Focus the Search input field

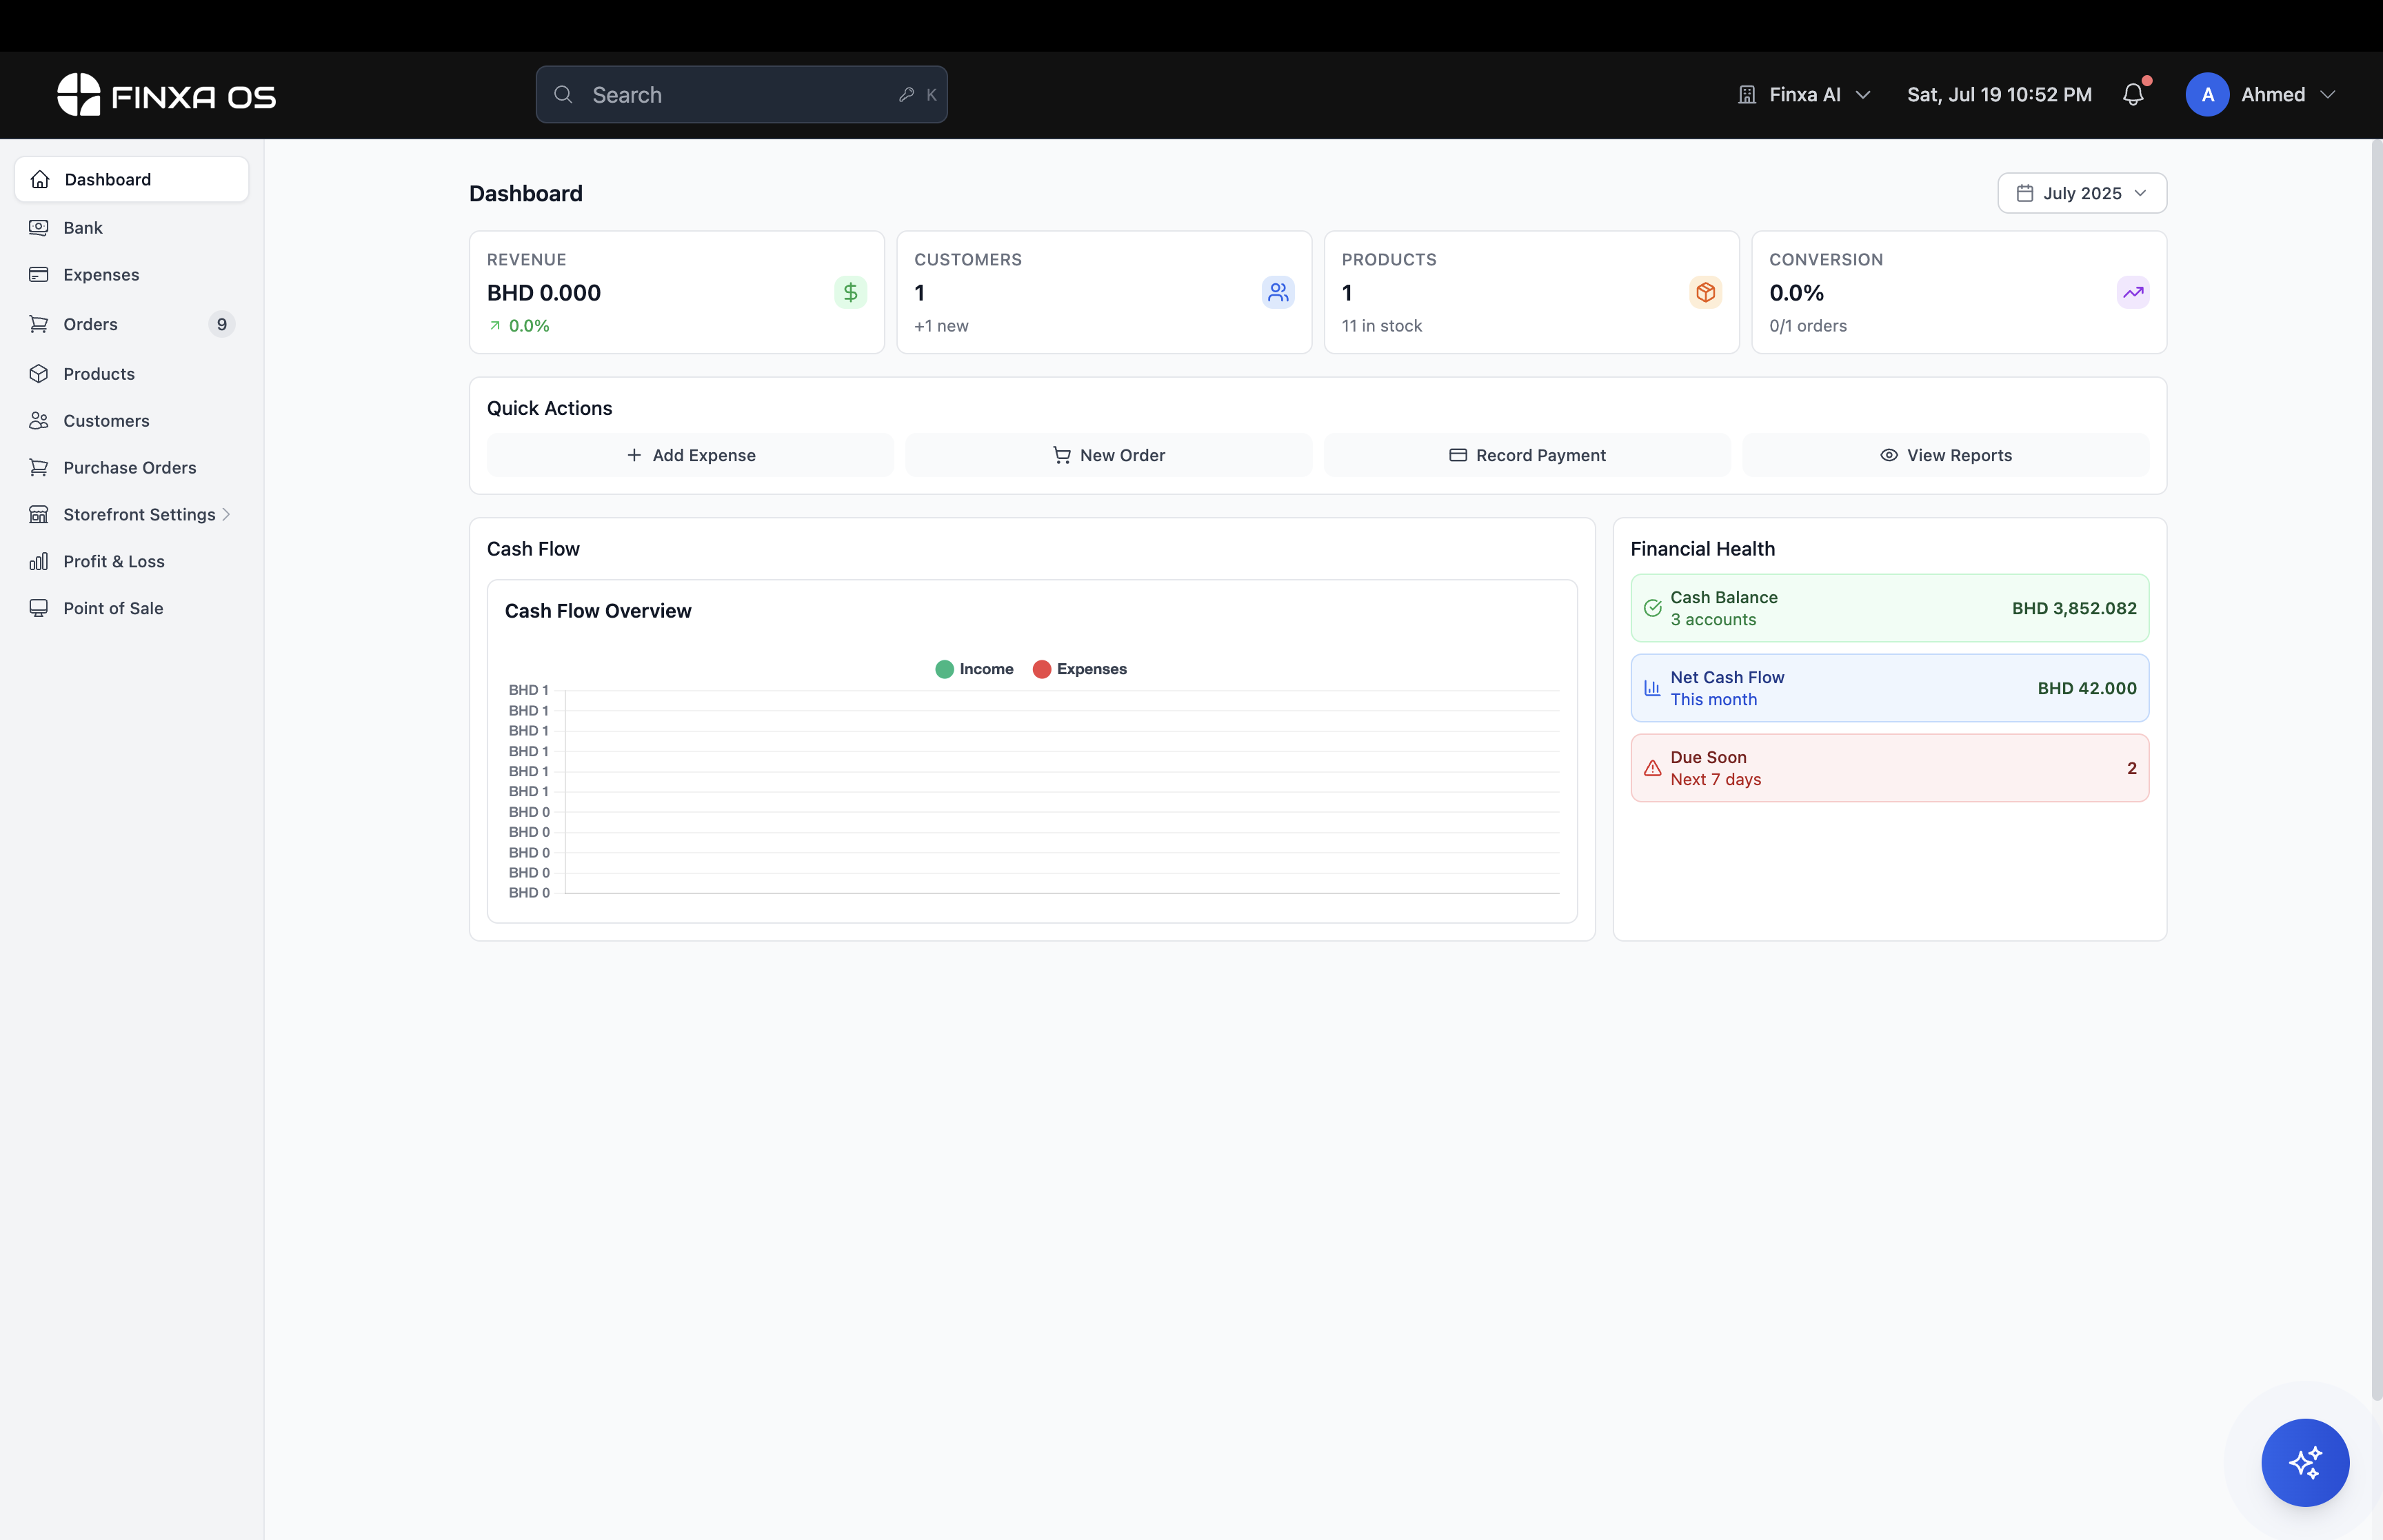(740, 95)
